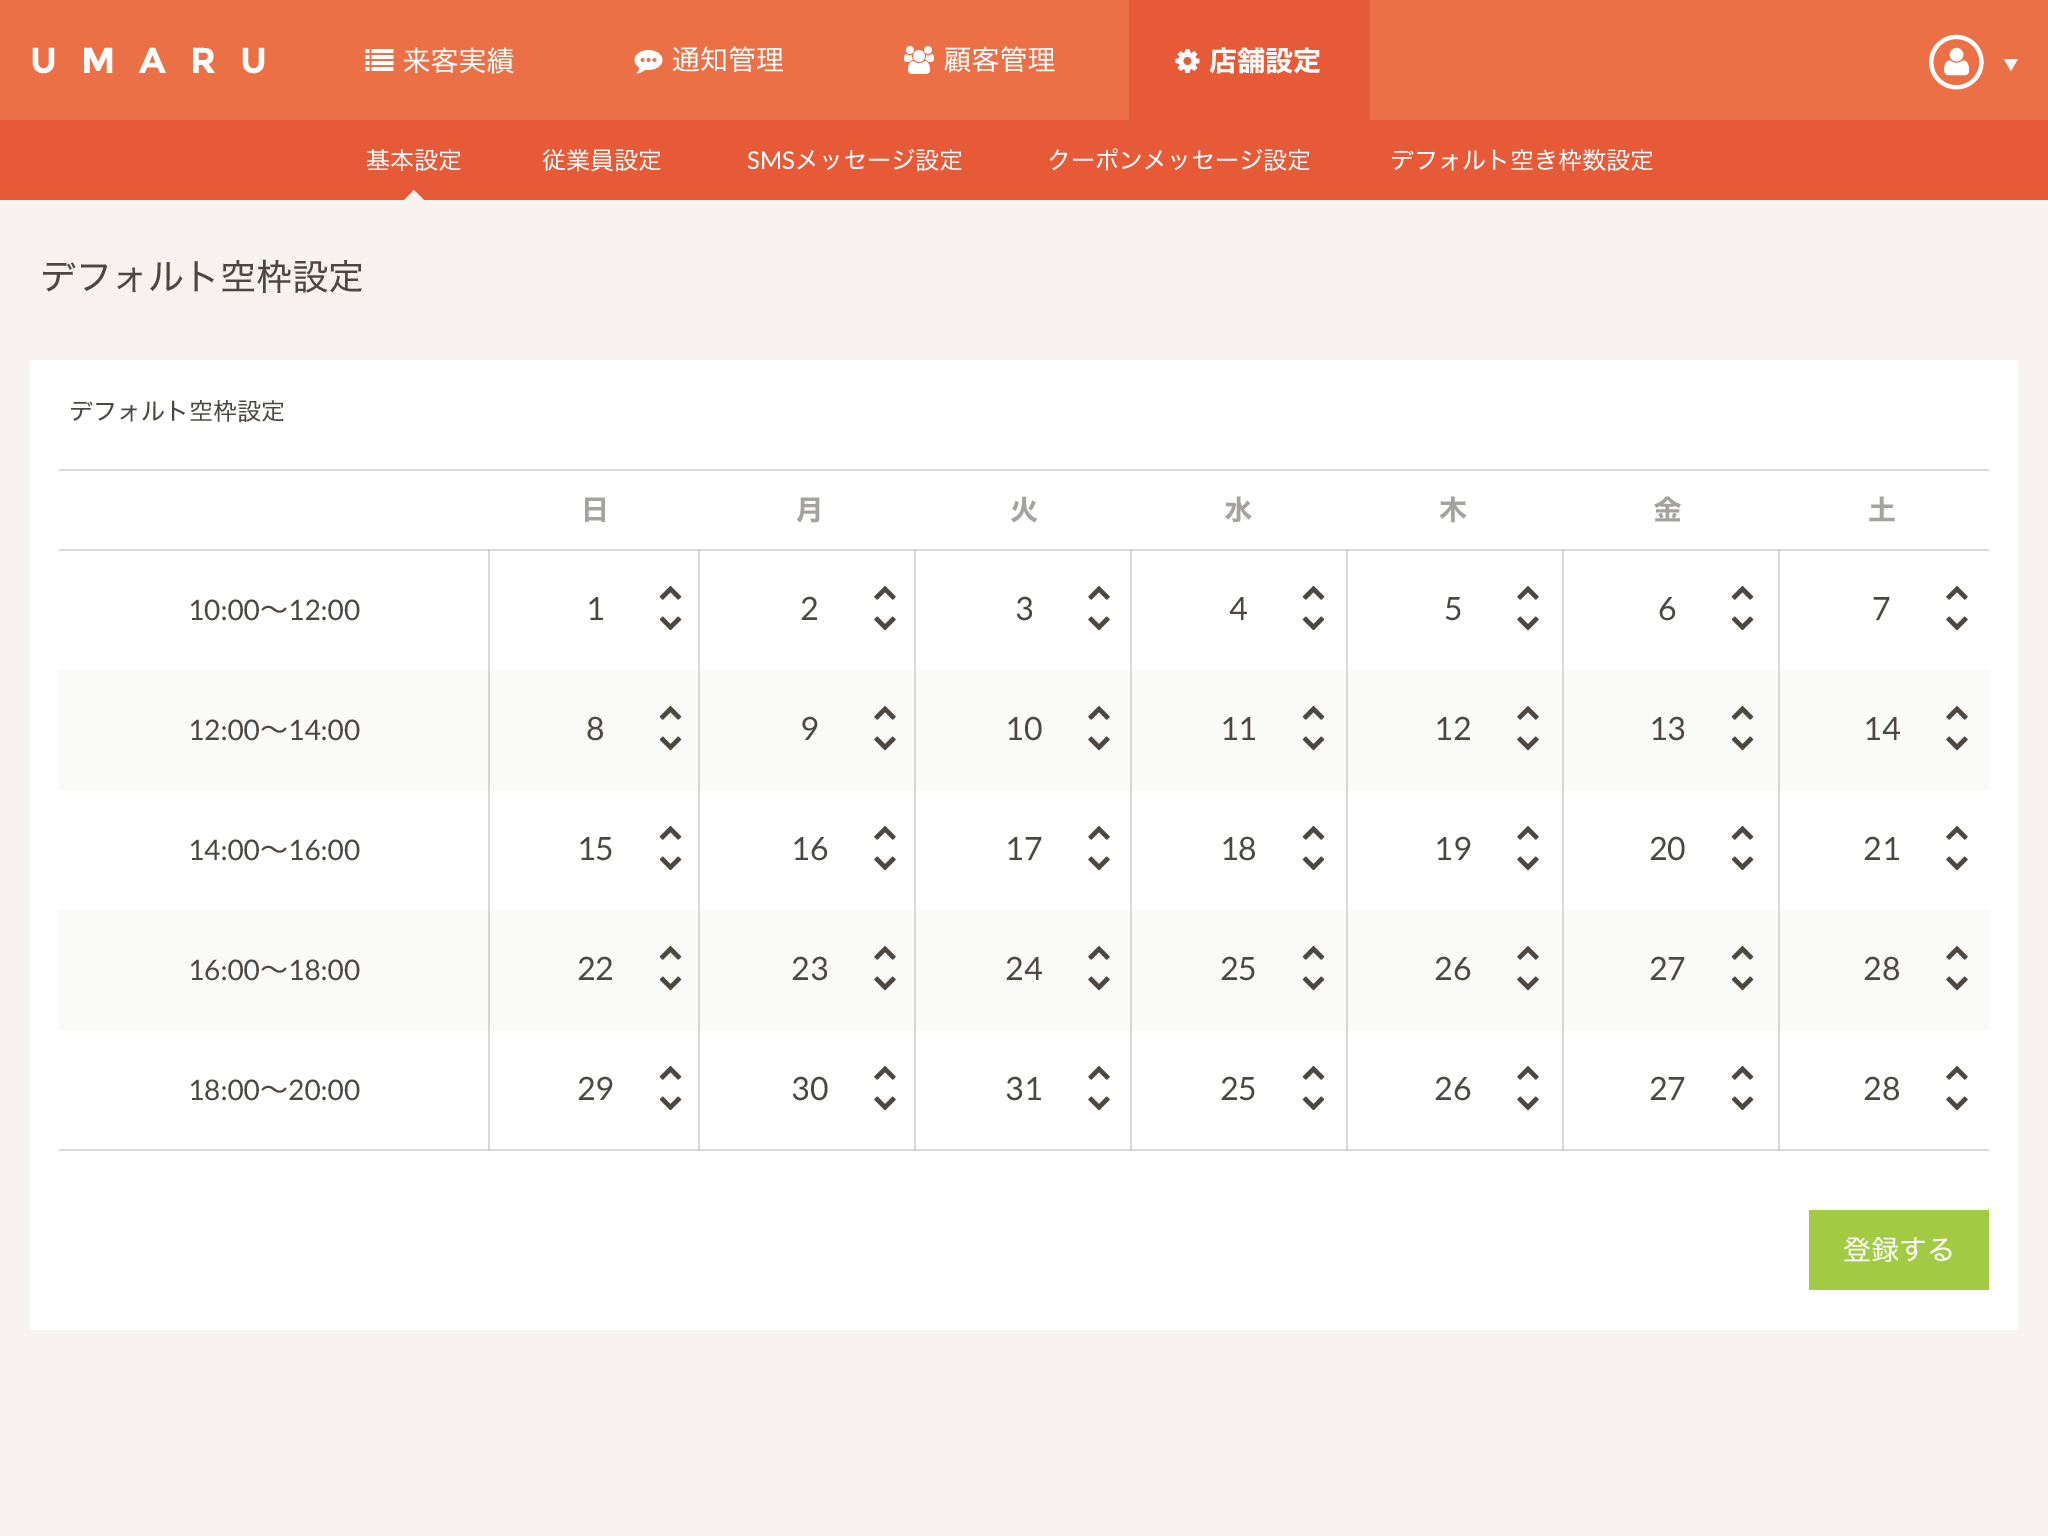The width and height of the screenshot is (2048, 1536).
Task: Decrease Friday 16:00～18:00 value showing 27
Action: coord(1742,983)
